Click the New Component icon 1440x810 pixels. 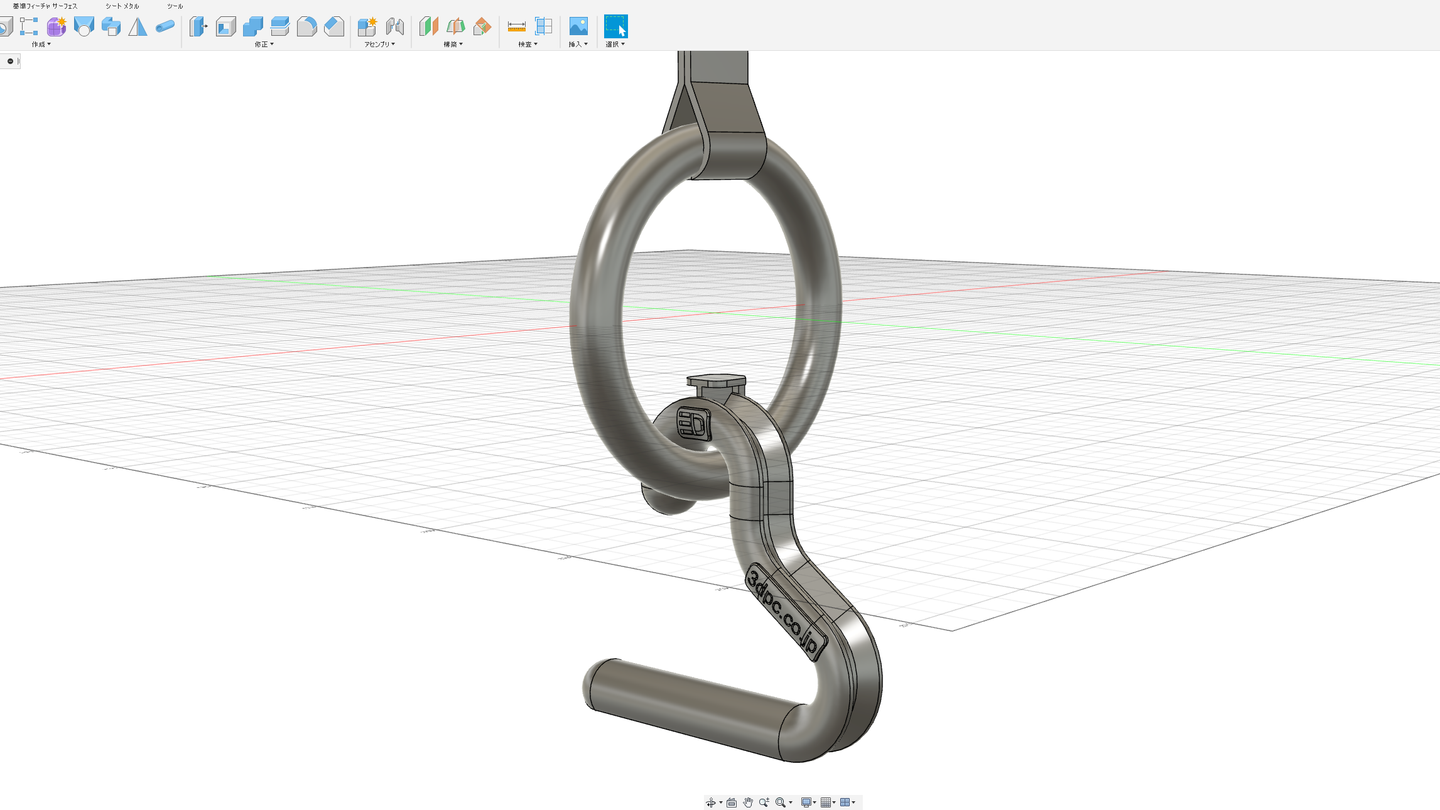click(367, 26)
